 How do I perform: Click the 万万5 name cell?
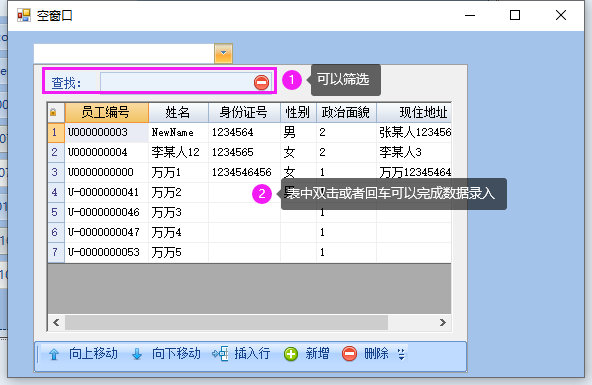179,252
